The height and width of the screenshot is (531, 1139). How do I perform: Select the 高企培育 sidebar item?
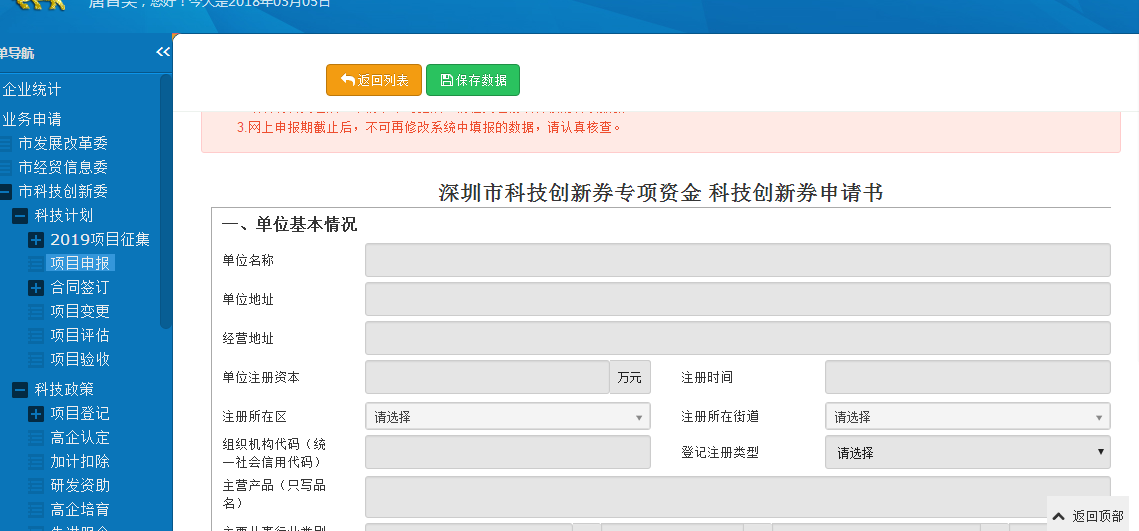coord(80,510)
